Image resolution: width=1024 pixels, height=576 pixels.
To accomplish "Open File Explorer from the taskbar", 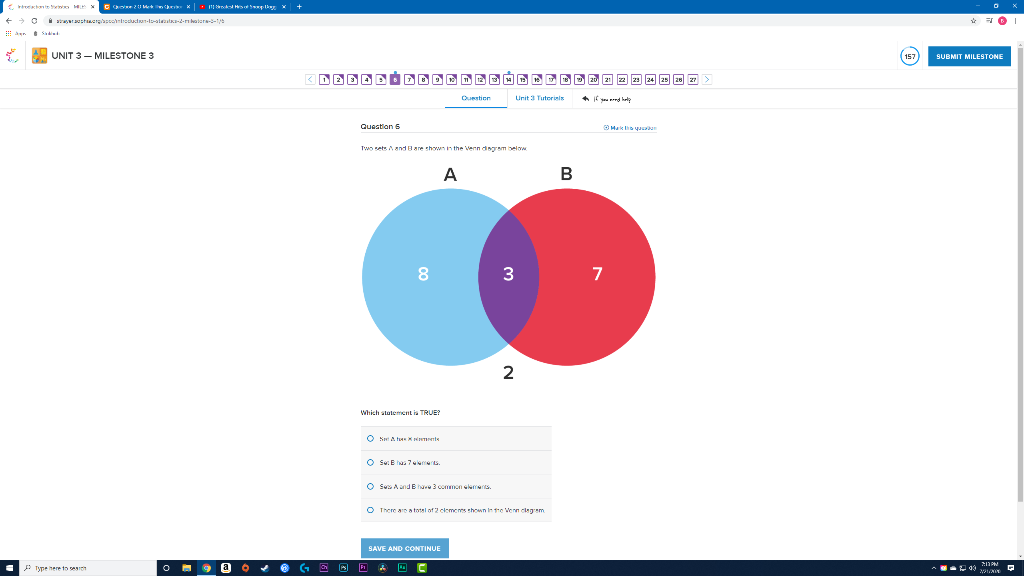I will [x=187, y=568].
